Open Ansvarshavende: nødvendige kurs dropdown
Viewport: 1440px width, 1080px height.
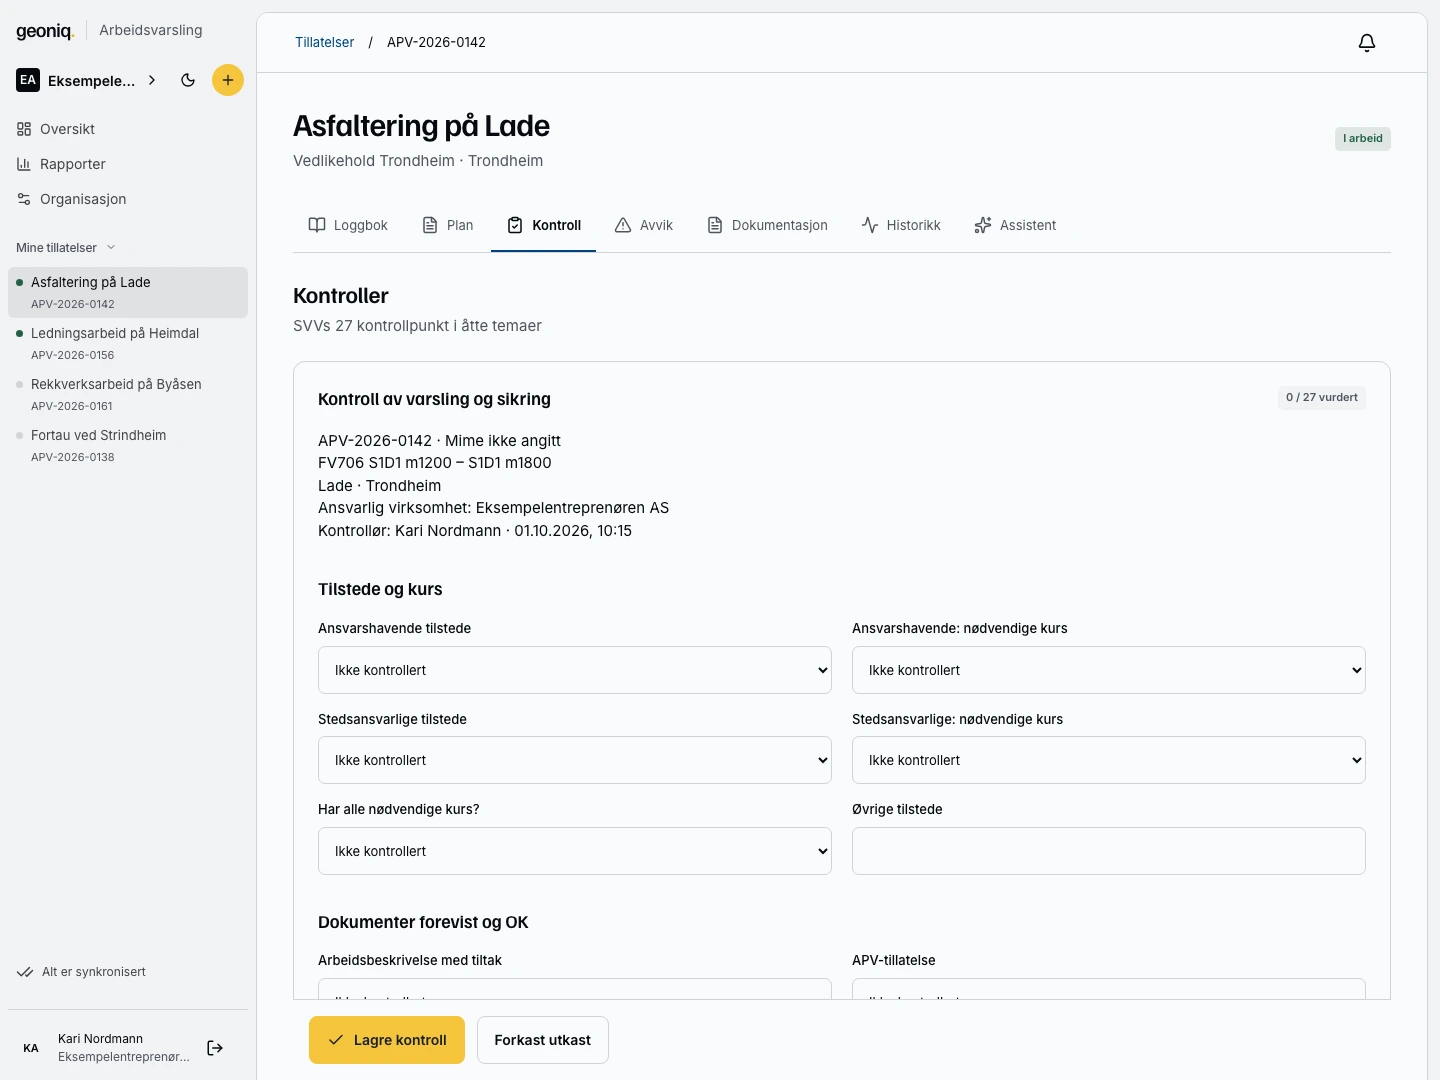coord(1109,670)
